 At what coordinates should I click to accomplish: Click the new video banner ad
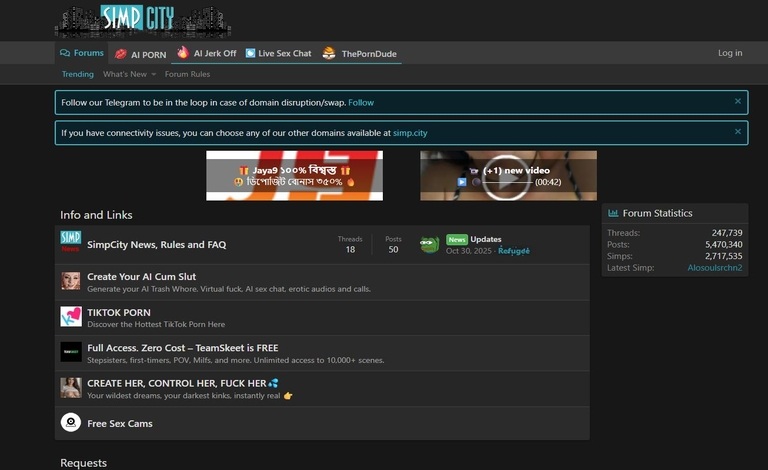(508, 175)
